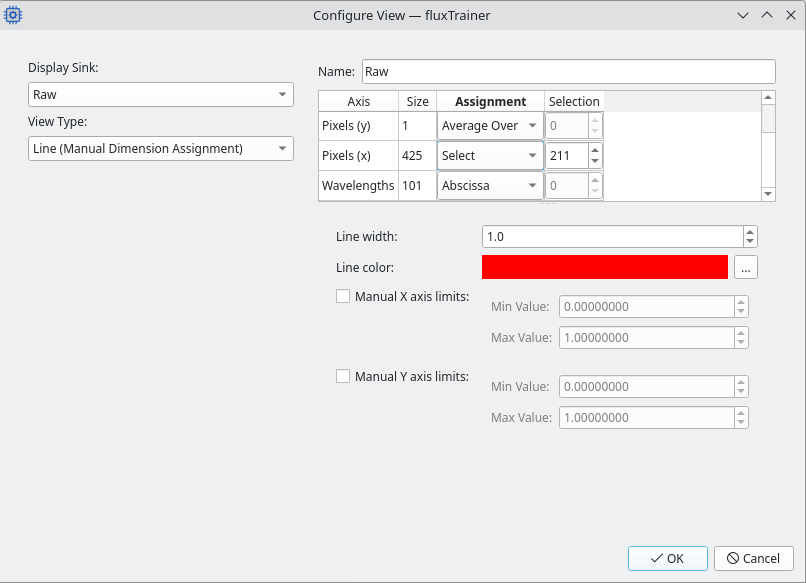Select the Wavelengths axis cell
This screenshot has width=806, height=583.
pos(358,186)
